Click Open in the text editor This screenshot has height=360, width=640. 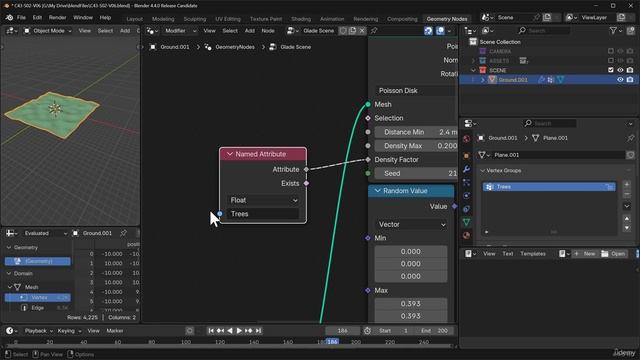click(x=613, y=254)
